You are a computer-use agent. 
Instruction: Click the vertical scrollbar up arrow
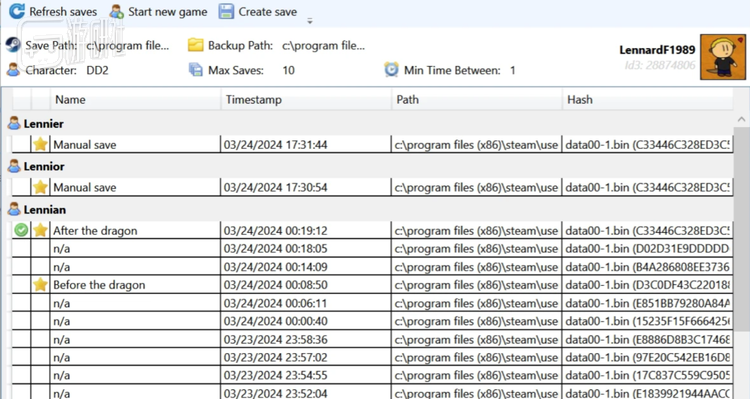[x=741, y=119]
